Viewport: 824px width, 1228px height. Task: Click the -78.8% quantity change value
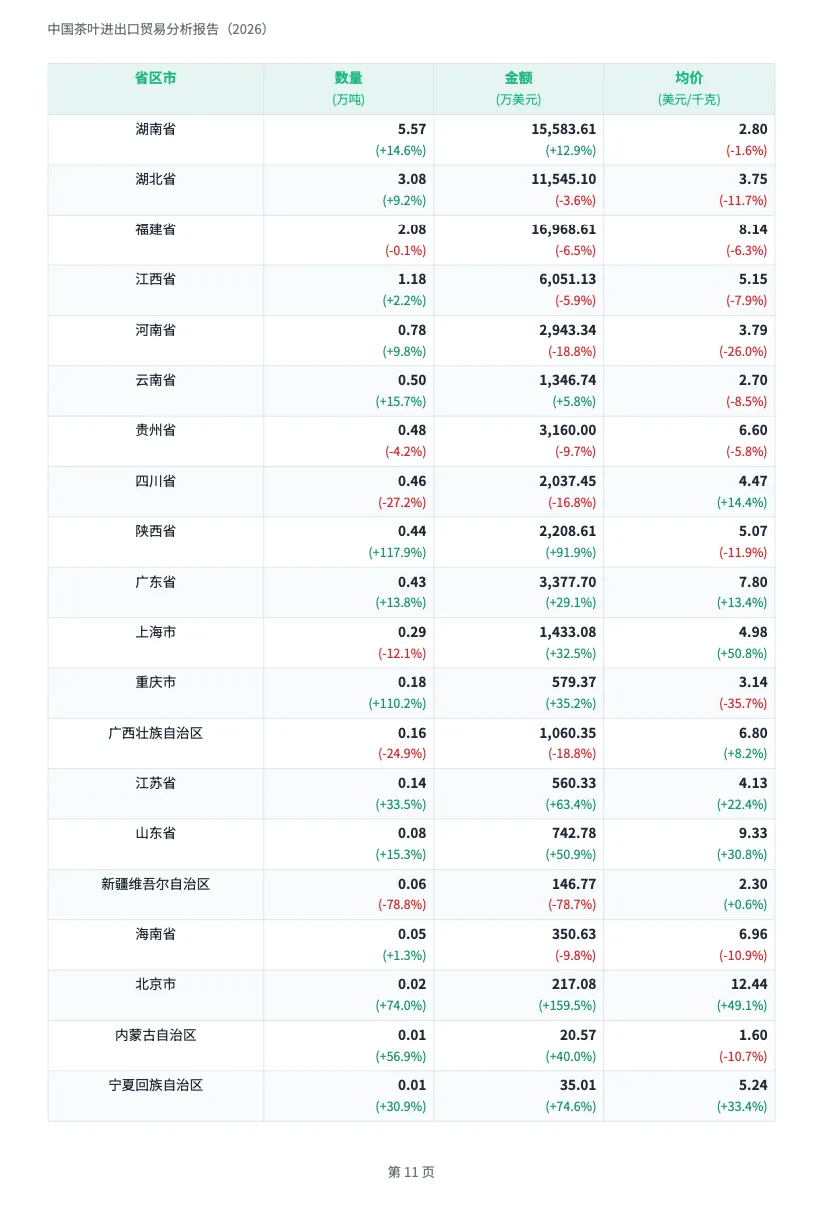coord(402,904)
